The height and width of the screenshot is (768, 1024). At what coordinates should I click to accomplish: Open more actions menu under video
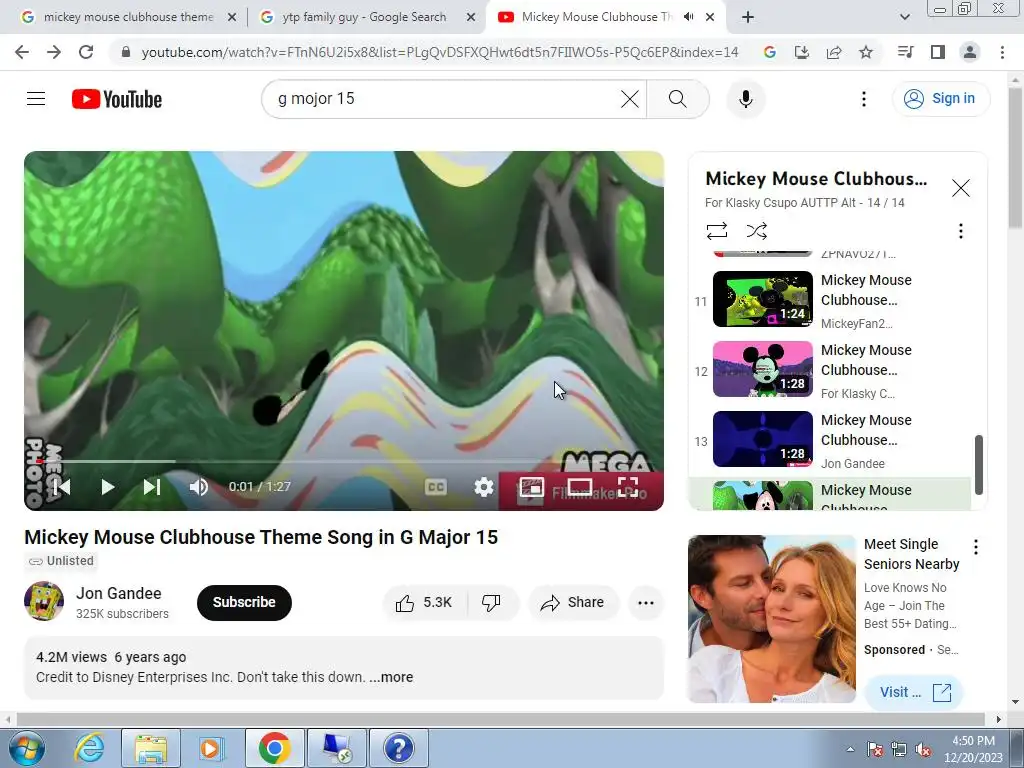[645, 603]
